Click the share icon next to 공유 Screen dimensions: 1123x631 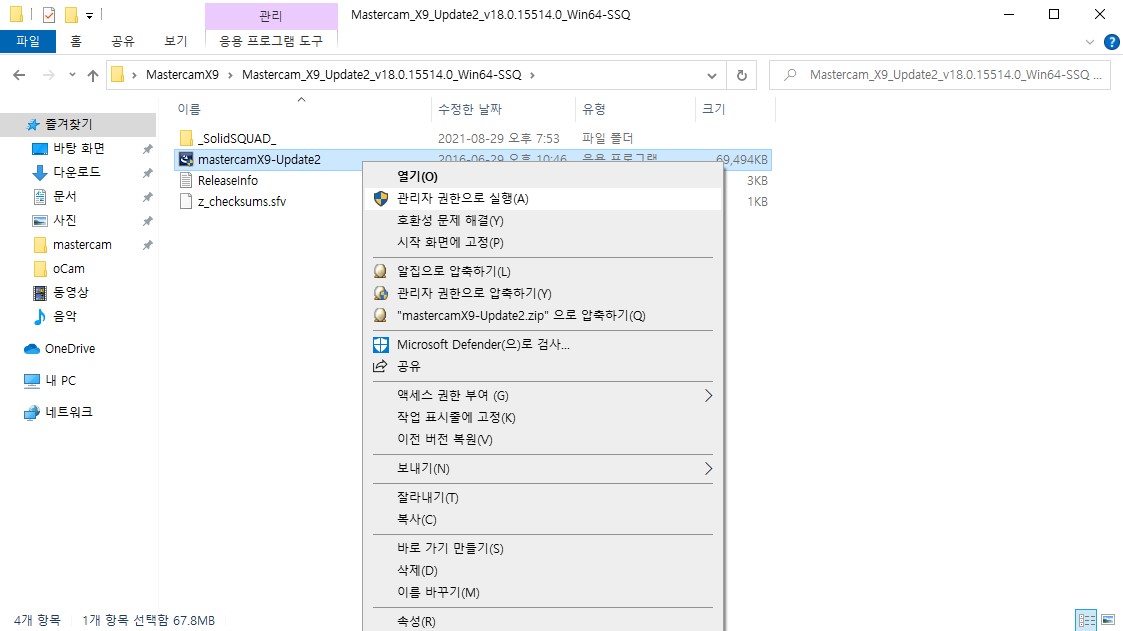click(x=380, y=366)
